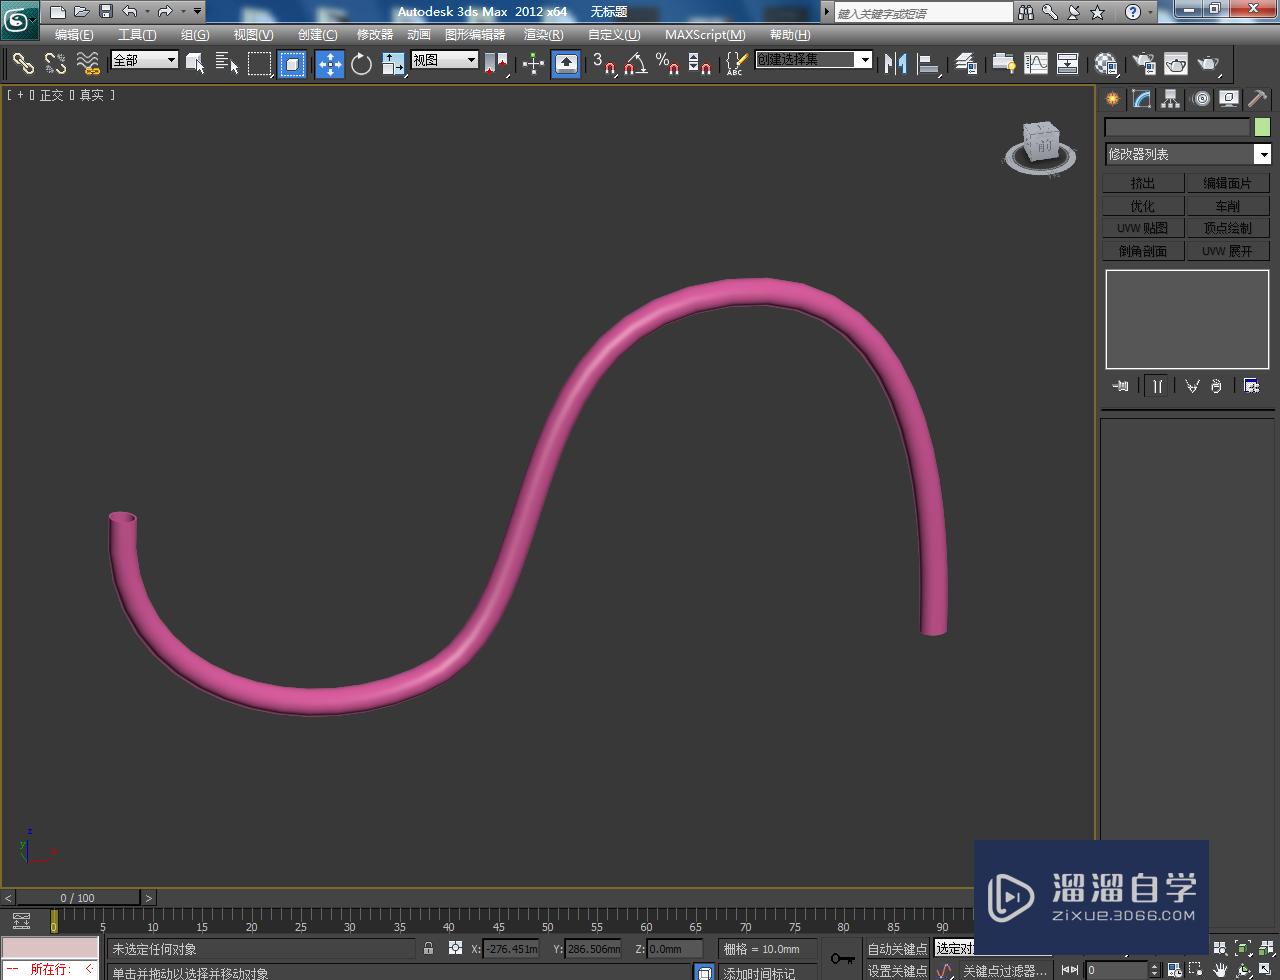
Task: Toggle Angle Snap
Action: point(635,63)
